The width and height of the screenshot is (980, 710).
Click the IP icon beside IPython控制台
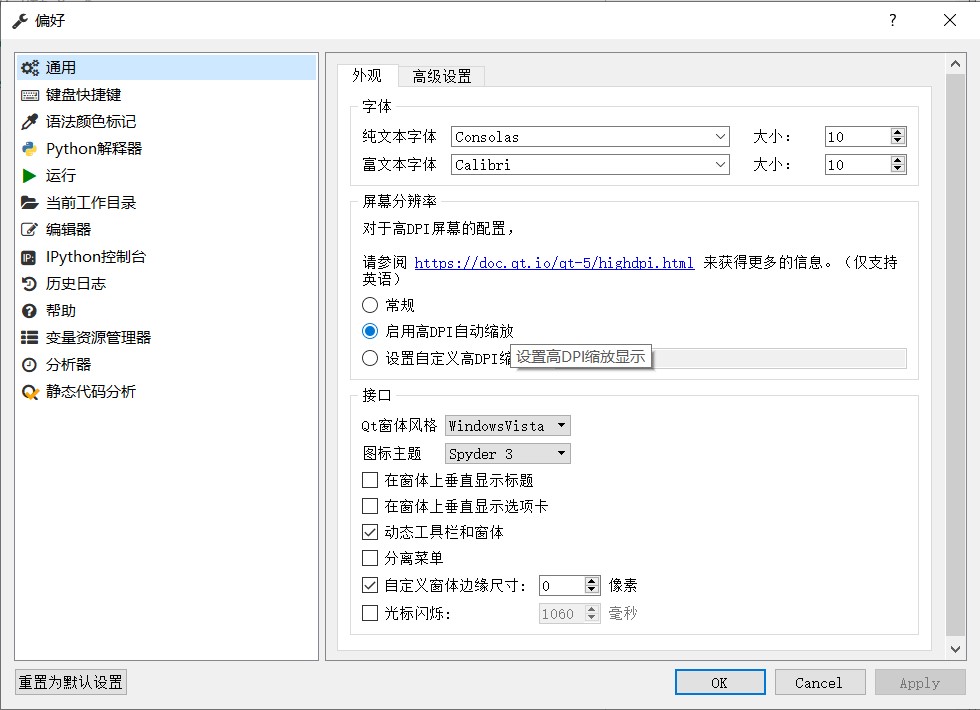29,258
